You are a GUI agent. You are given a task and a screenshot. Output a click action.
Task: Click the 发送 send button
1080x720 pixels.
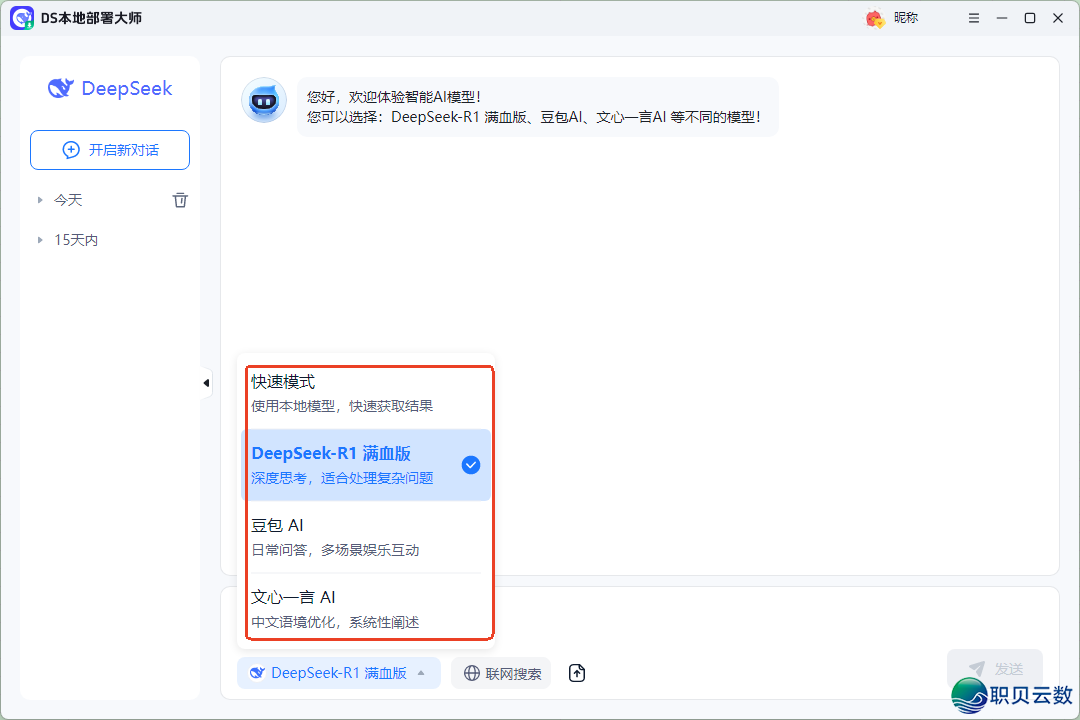click(995, 668)
